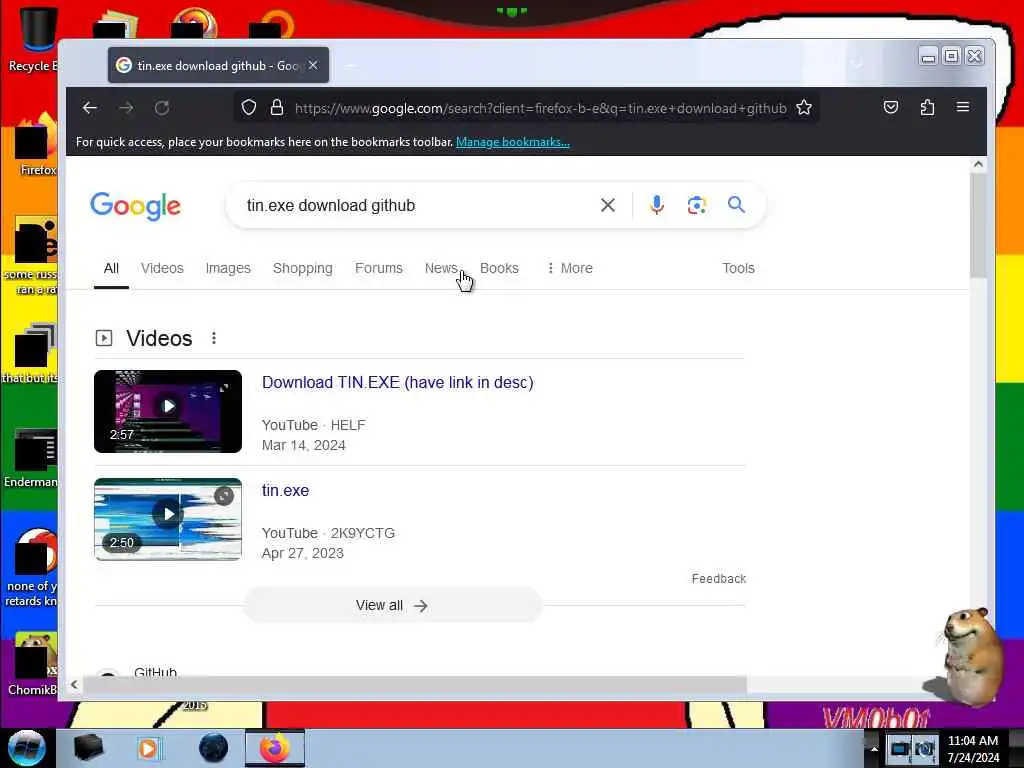
Task: Submit search with the magnifying glass icon
Action: click(x=736, y=205)
